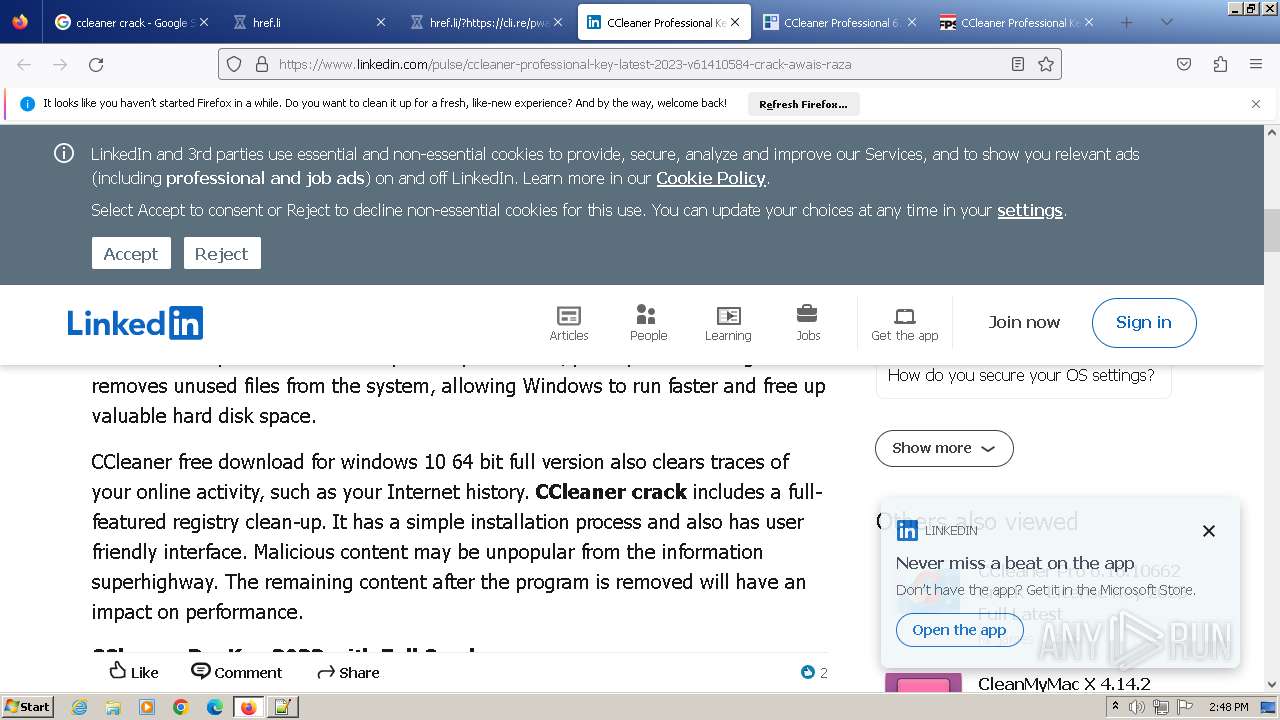Expand the list all tabs chevron
The height and width of the screenshot is (720, 1280).
click(1166, 22)
